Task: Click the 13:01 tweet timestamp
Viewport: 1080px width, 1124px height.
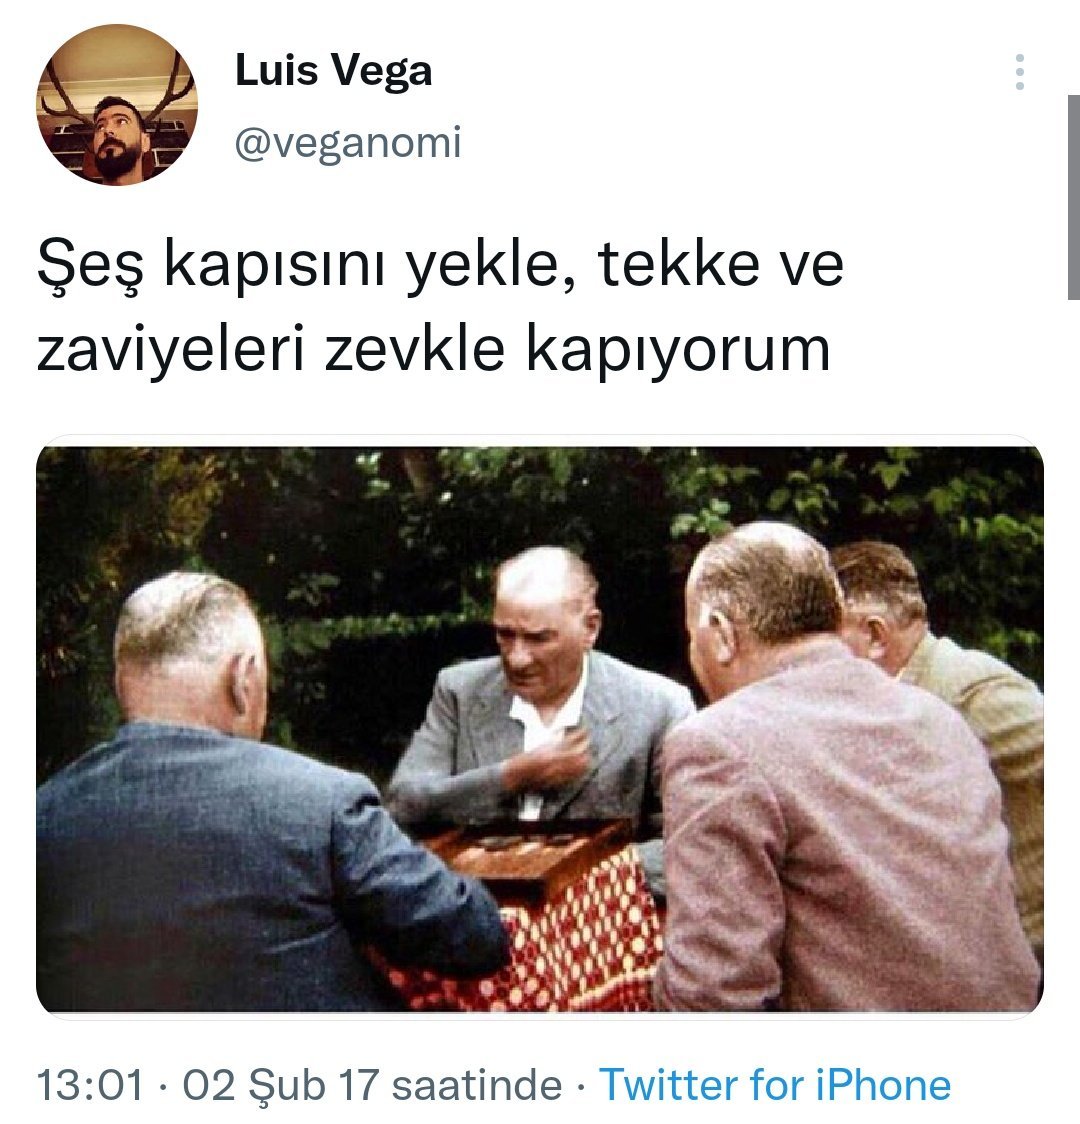Action: click(x=90, y=1085)
